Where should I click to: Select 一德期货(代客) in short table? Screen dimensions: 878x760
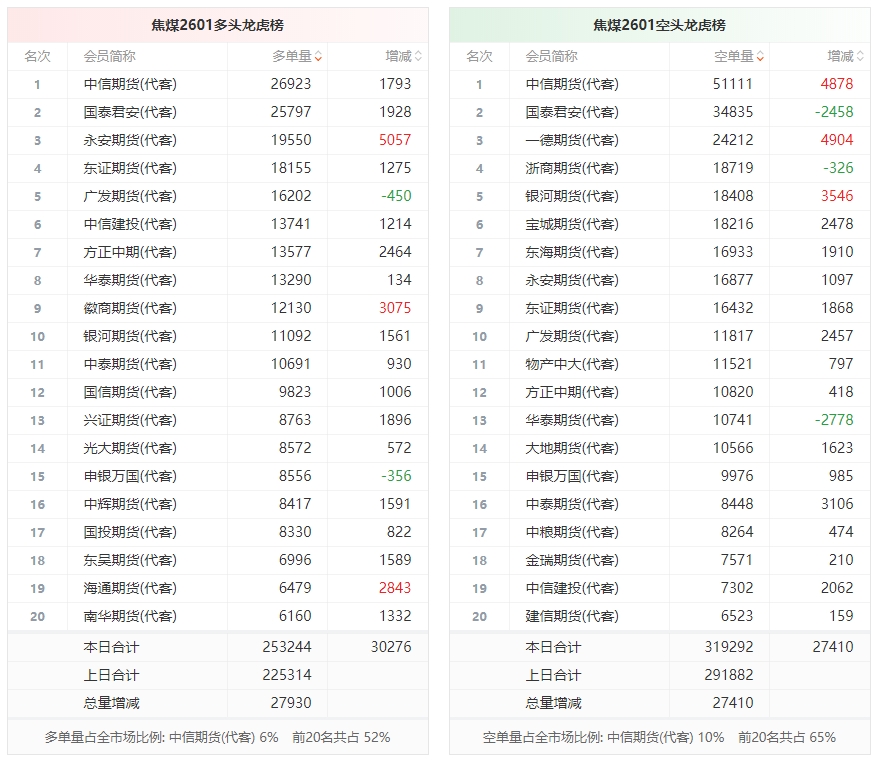coord(572,140)
